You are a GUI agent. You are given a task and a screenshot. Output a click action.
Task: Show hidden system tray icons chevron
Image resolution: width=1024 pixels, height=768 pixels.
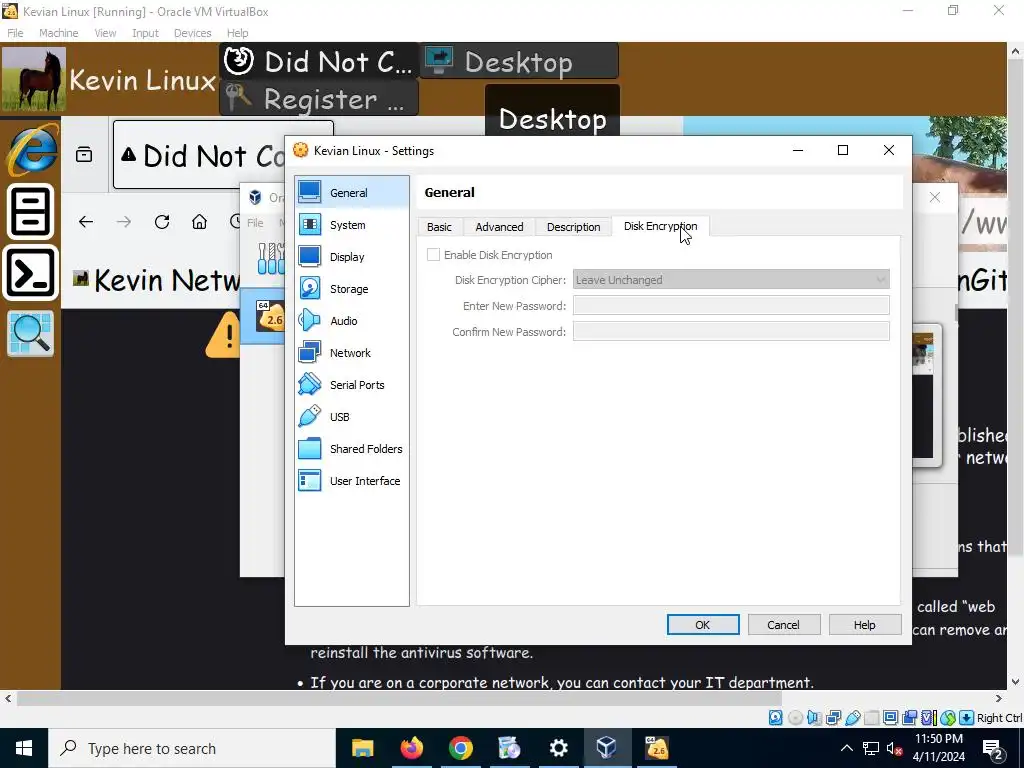846,748
